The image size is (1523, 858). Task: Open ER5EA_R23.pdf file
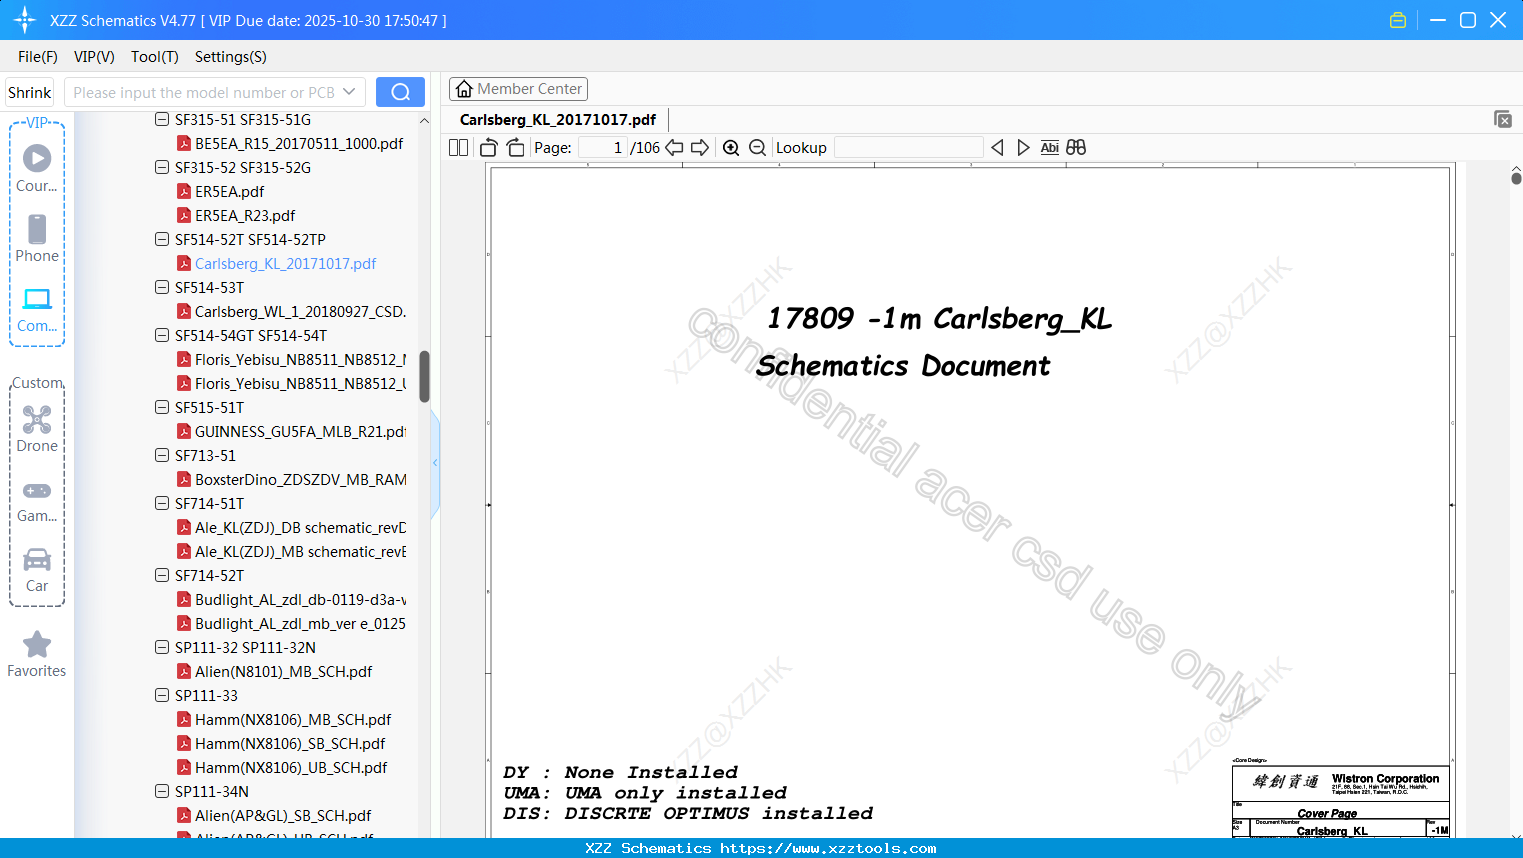tap(245, 215)
